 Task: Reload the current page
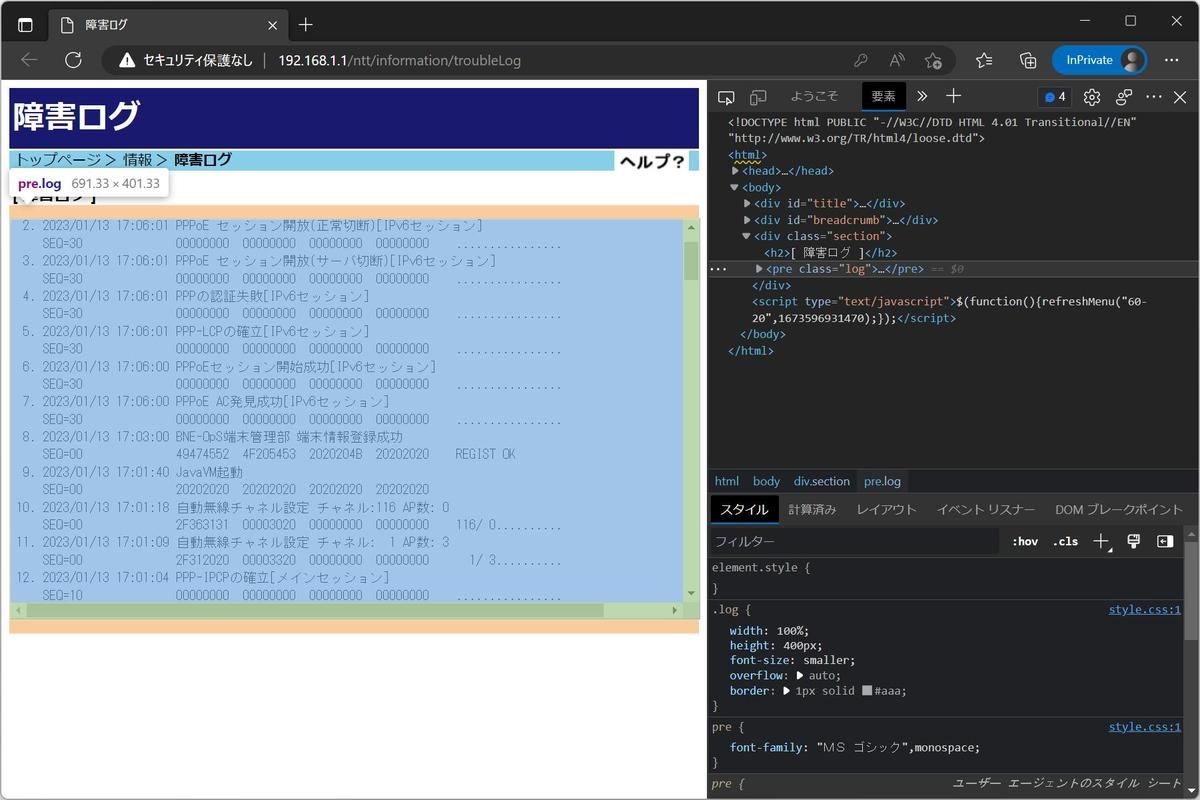coord(73,60)
